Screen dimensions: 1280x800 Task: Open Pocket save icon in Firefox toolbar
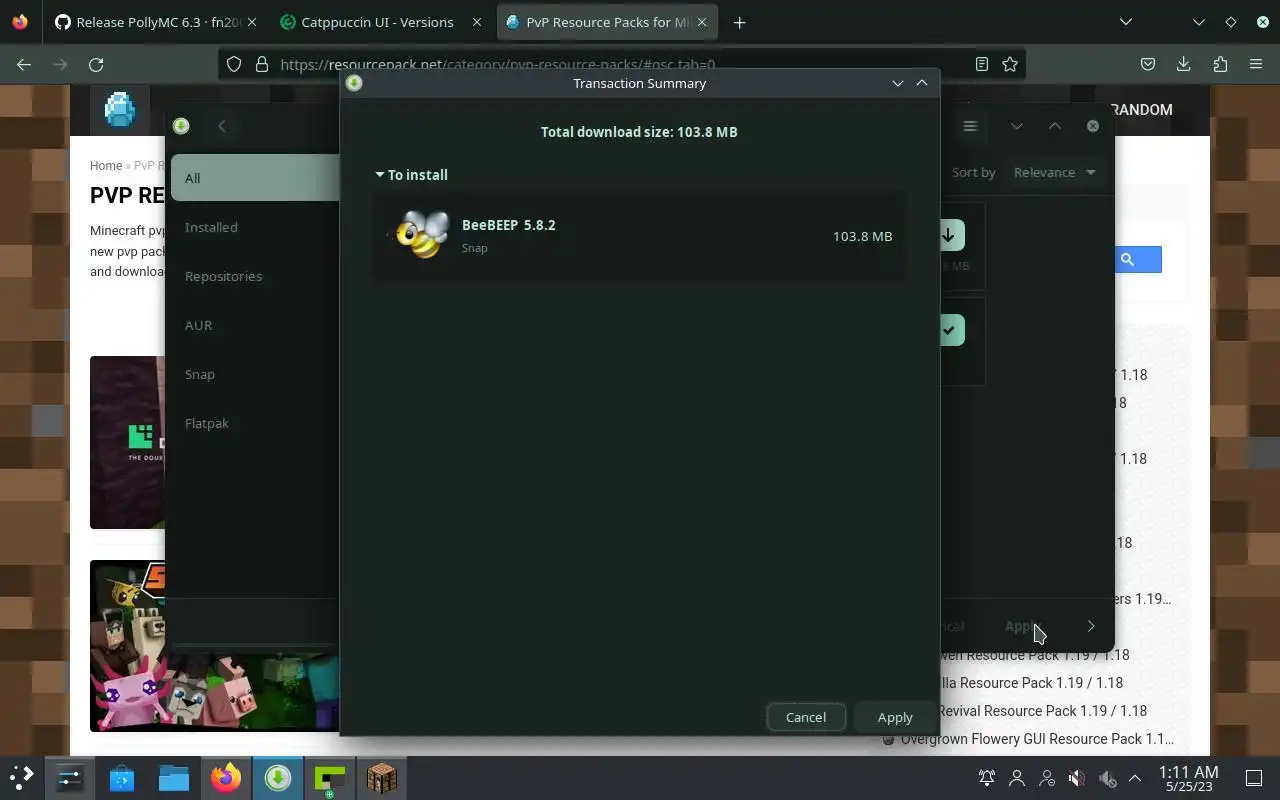[1148, 64]
